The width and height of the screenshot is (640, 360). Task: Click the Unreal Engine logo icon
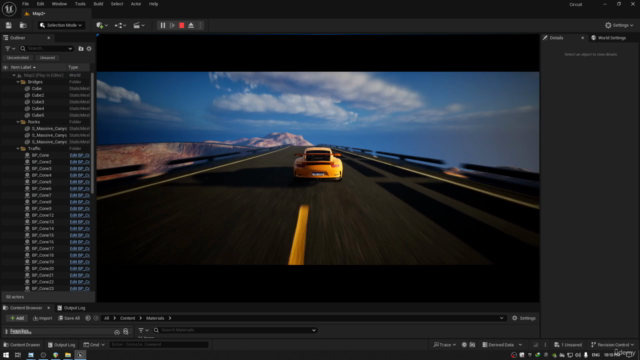coord(9,9)
